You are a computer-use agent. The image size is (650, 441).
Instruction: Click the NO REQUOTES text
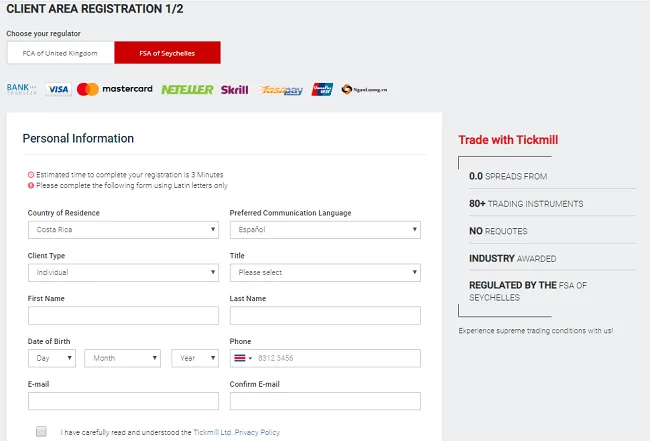pyautogui.click(x=498, y=231)
